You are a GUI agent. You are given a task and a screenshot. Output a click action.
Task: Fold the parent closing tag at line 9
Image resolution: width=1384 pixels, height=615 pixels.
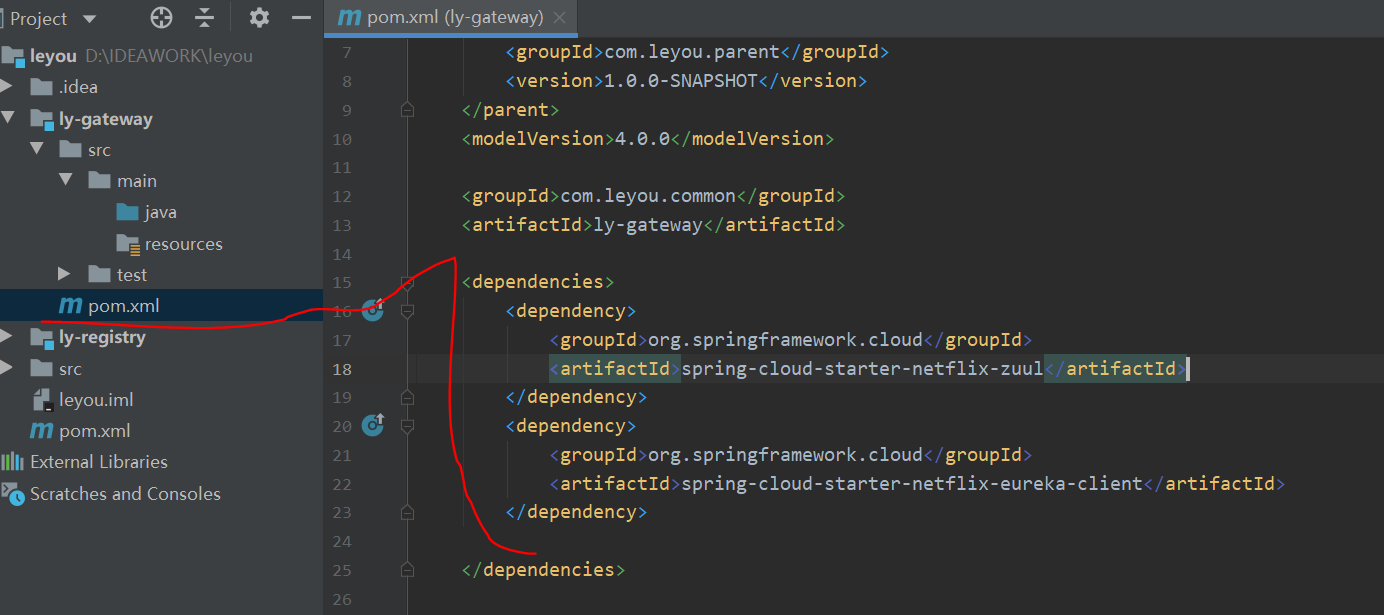(407, 109)
